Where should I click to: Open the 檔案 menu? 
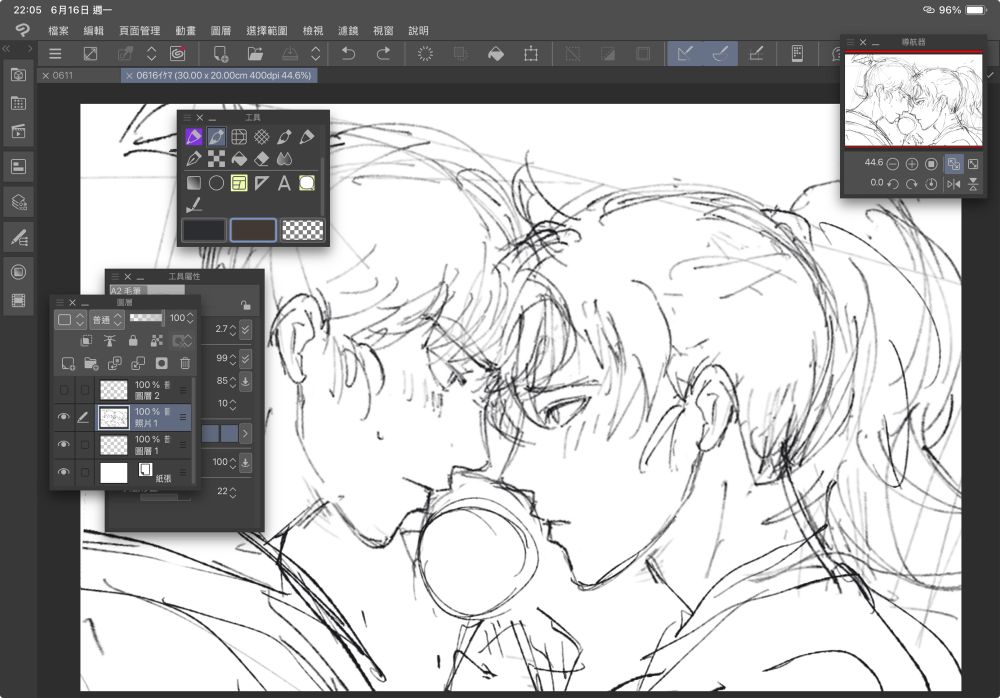pos(59,31)
